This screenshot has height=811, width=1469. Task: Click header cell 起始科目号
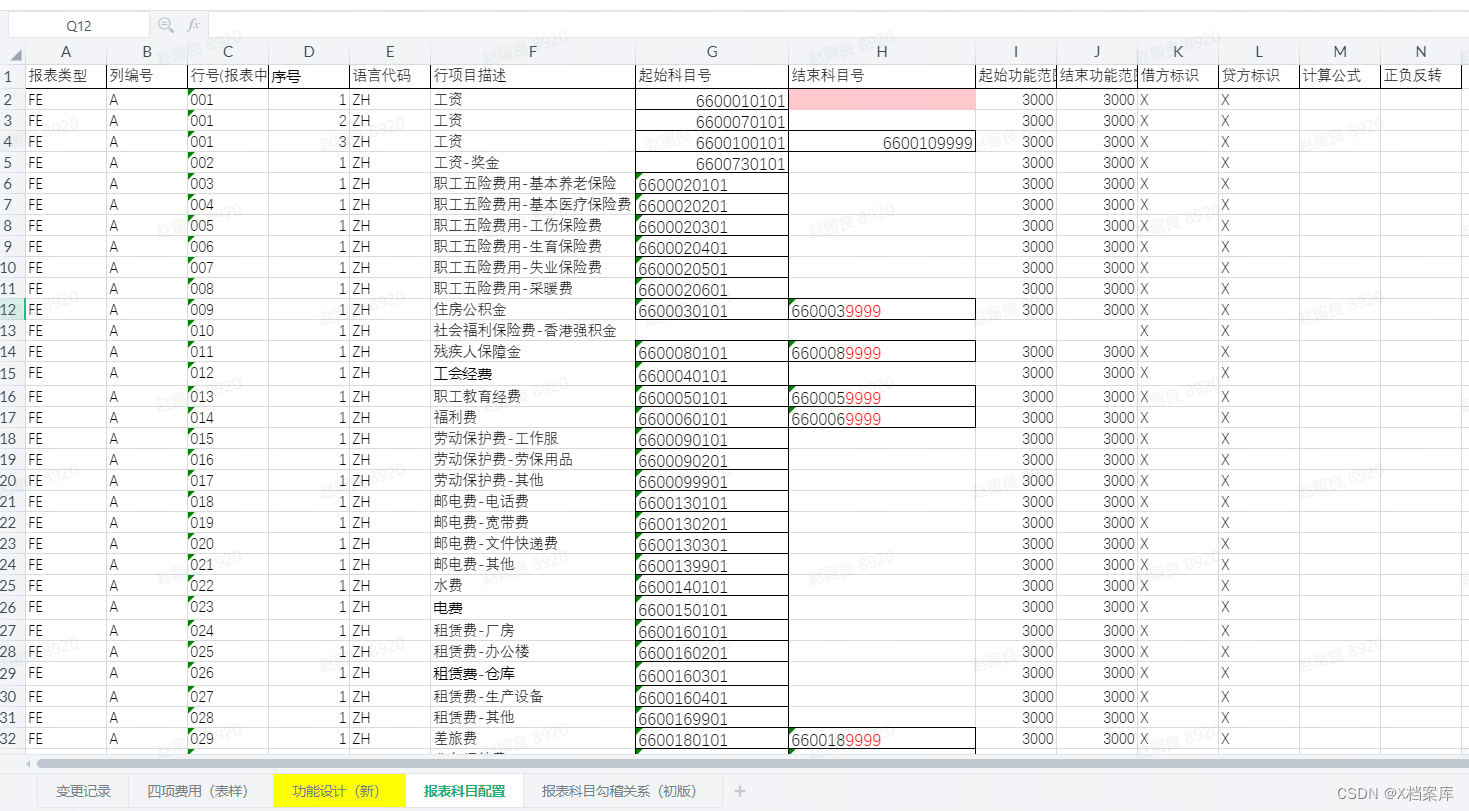712,76
